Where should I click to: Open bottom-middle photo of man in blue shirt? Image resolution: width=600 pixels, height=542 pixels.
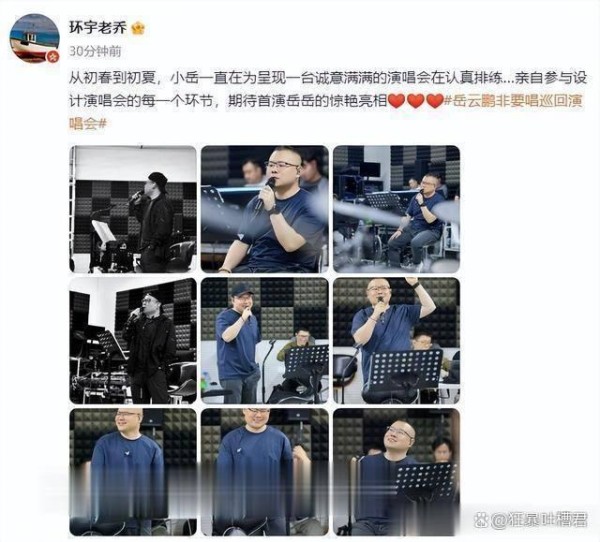click(x=265, y=472)
